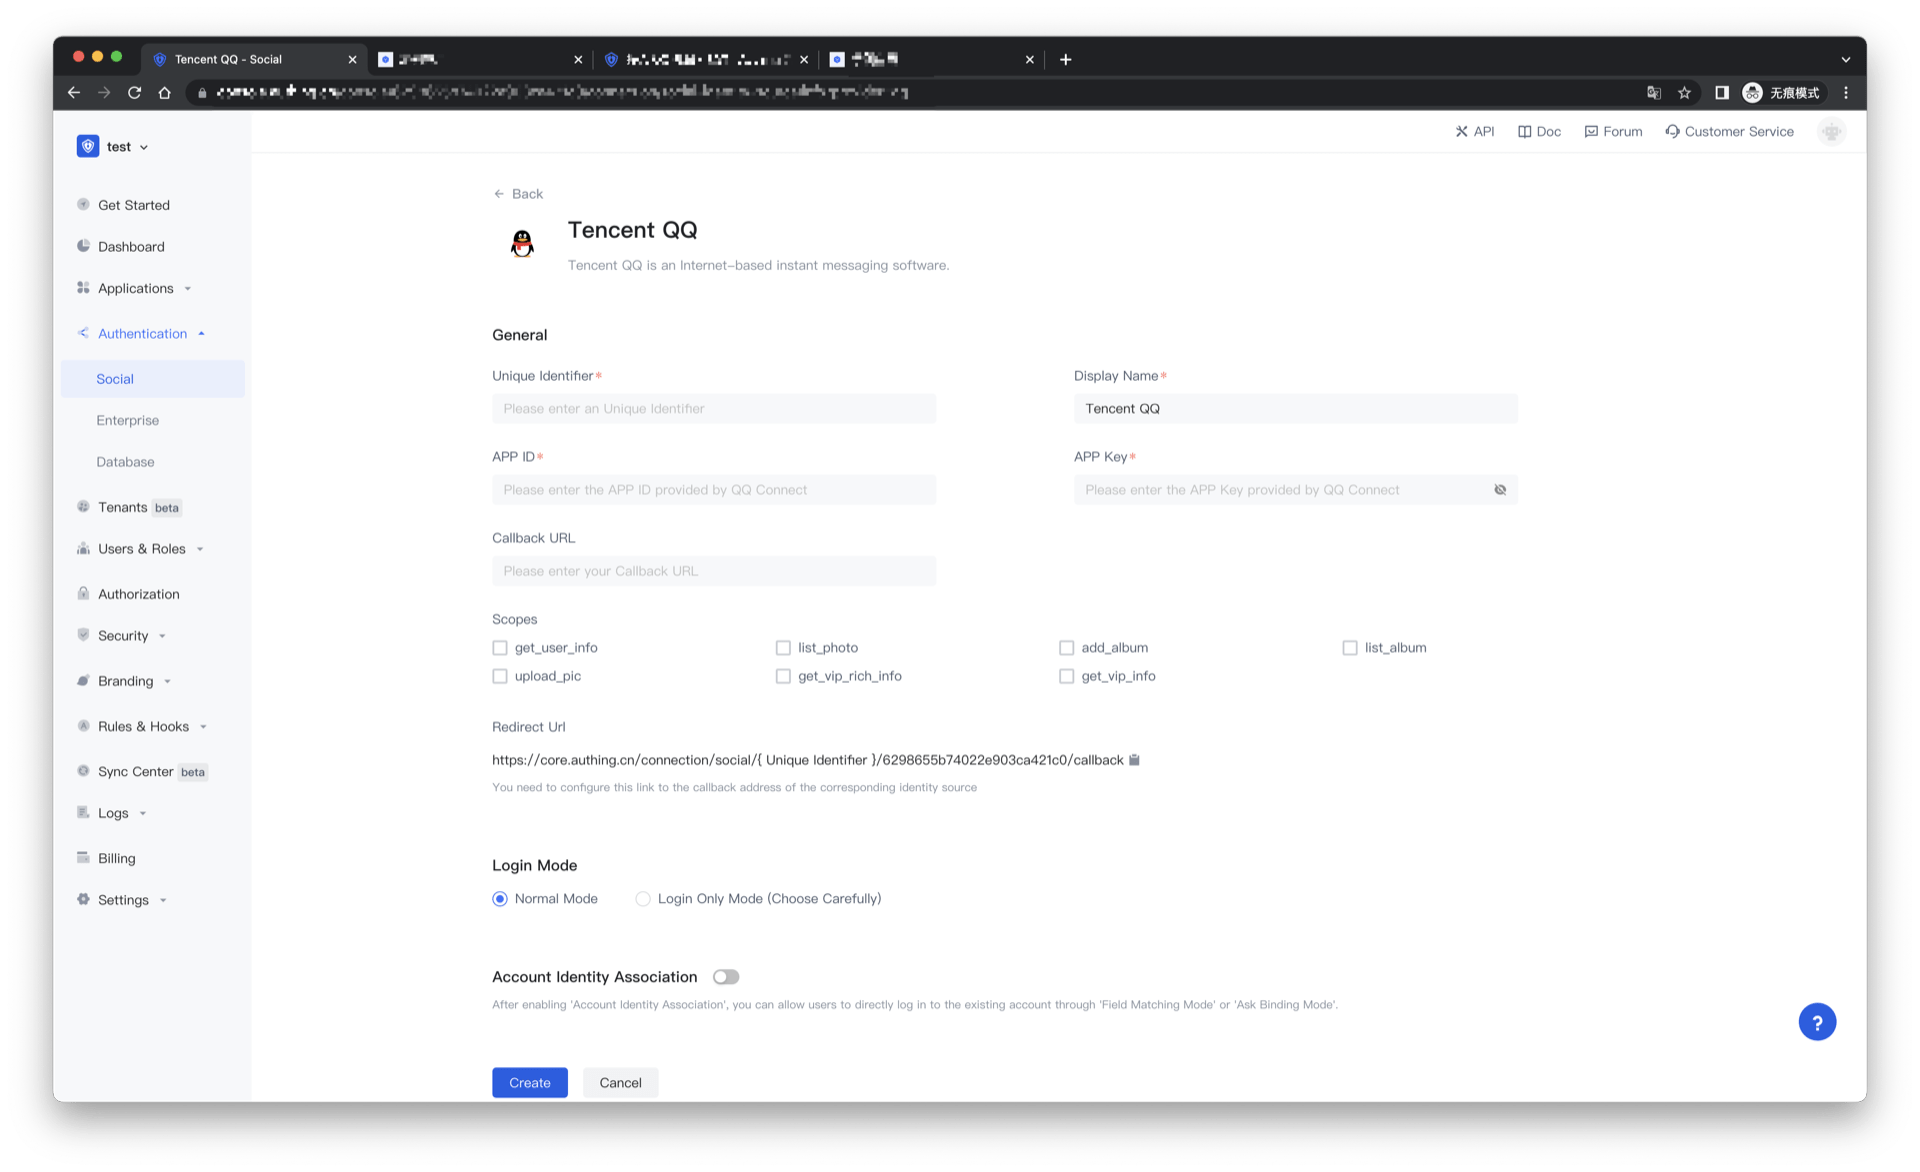
Task: Click the Doc icon in top bar
Action: coord(1539,131)
